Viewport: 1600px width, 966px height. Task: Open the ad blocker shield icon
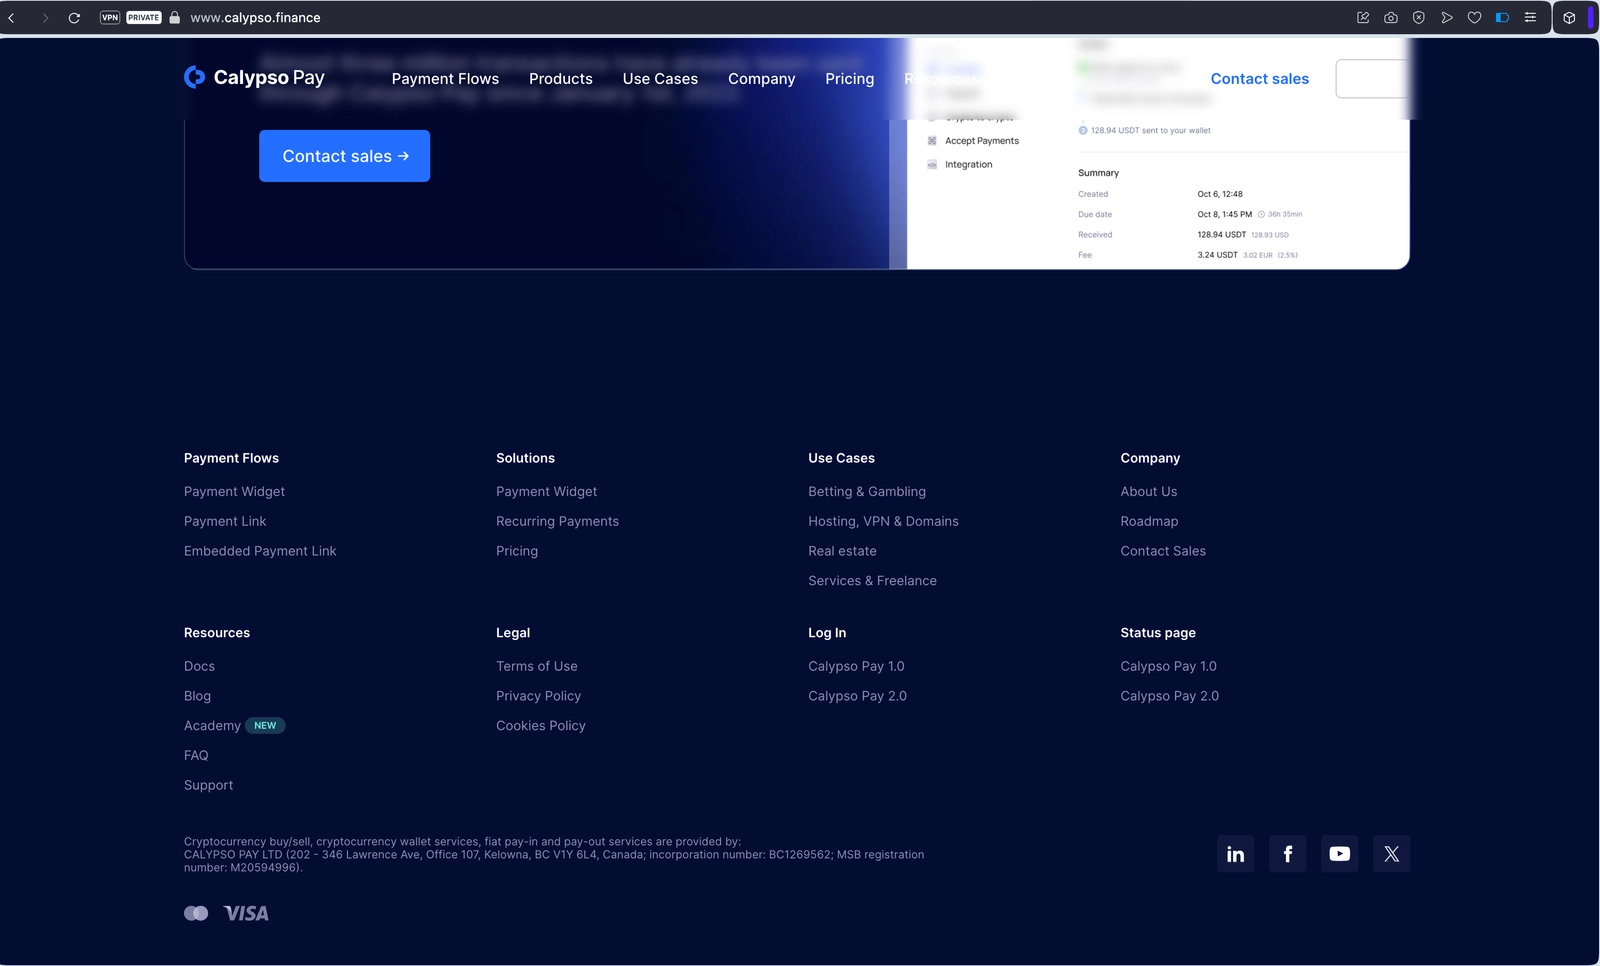(1419, 18)
